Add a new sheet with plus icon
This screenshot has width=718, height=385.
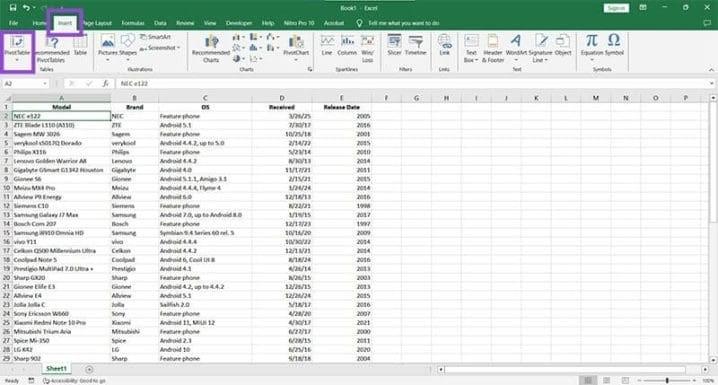click(x=89, y=369)
